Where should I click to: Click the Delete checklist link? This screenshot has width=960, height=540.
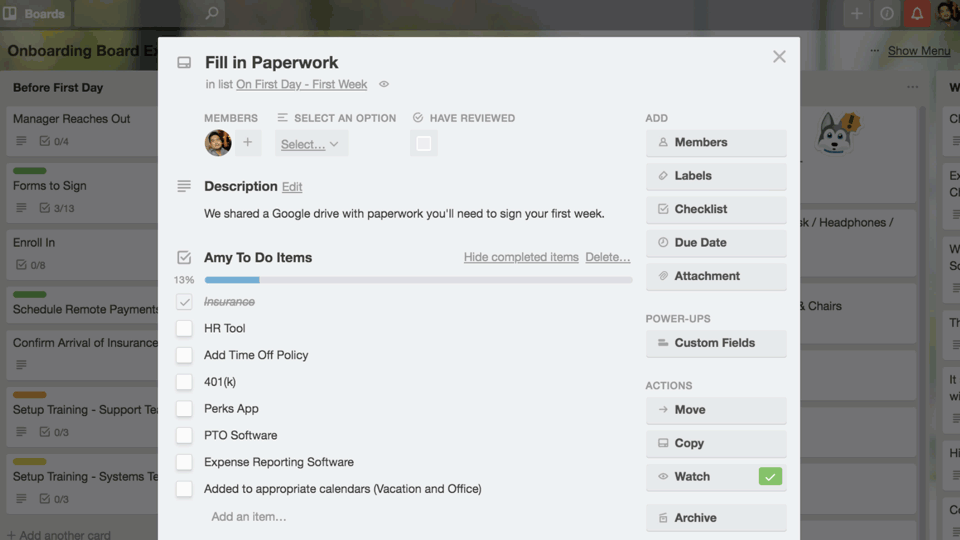(607, 257)
